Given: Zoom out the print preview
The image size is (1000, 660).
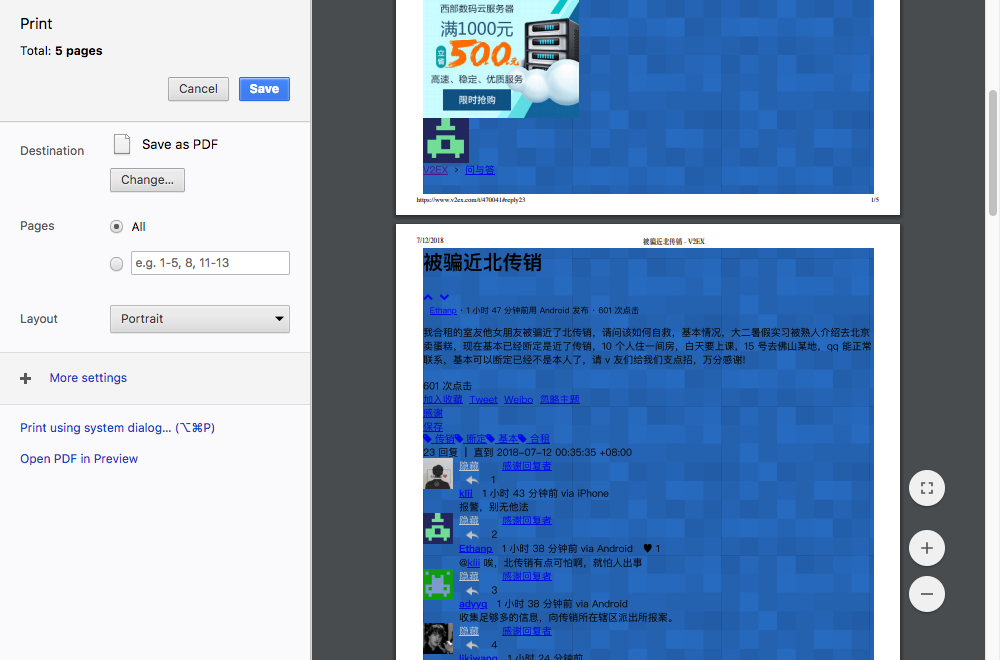Looking at the screenshot, I should 927,594.
